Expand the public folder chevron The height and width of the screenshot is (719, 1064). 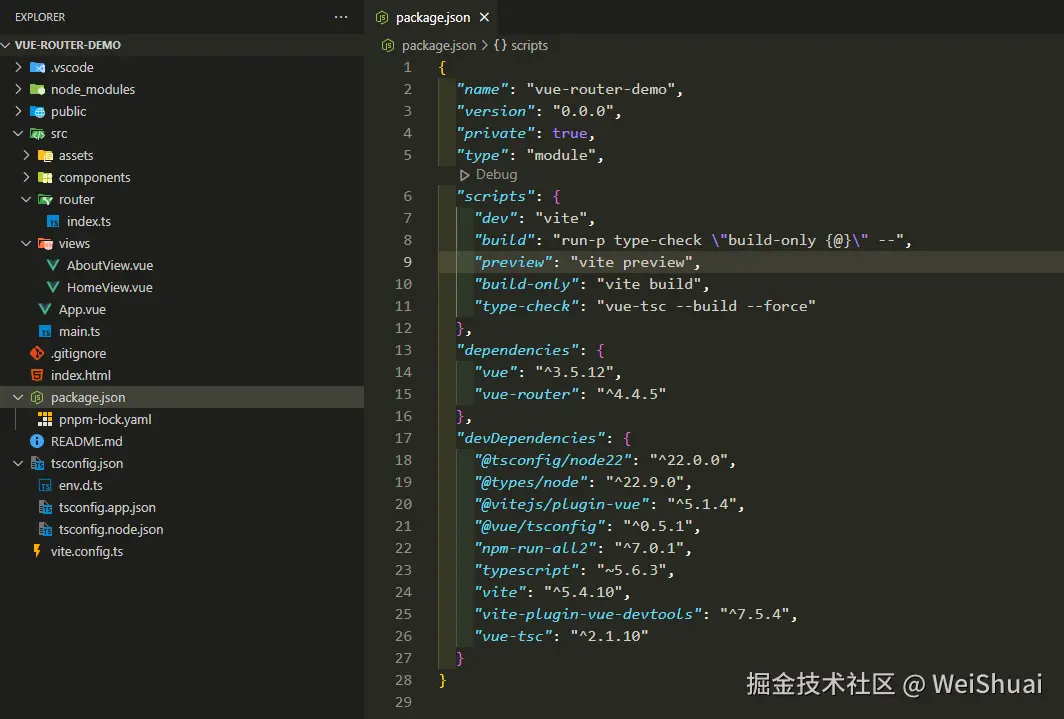pyautogui.click(x=18, y=111)
